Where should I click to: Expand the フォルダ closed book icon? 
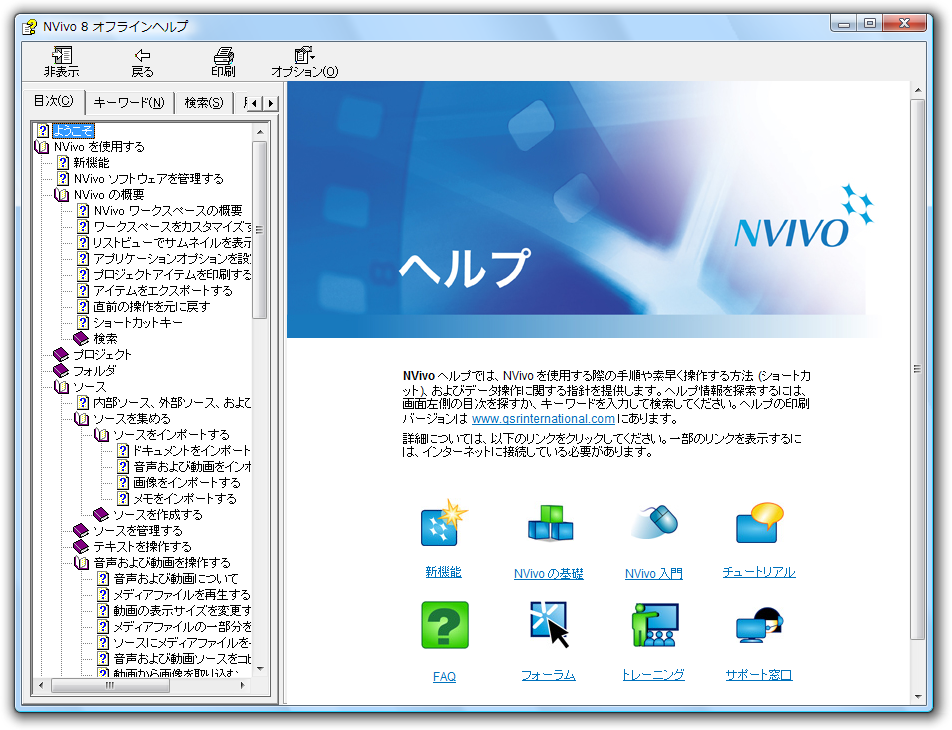pos(61,370)
